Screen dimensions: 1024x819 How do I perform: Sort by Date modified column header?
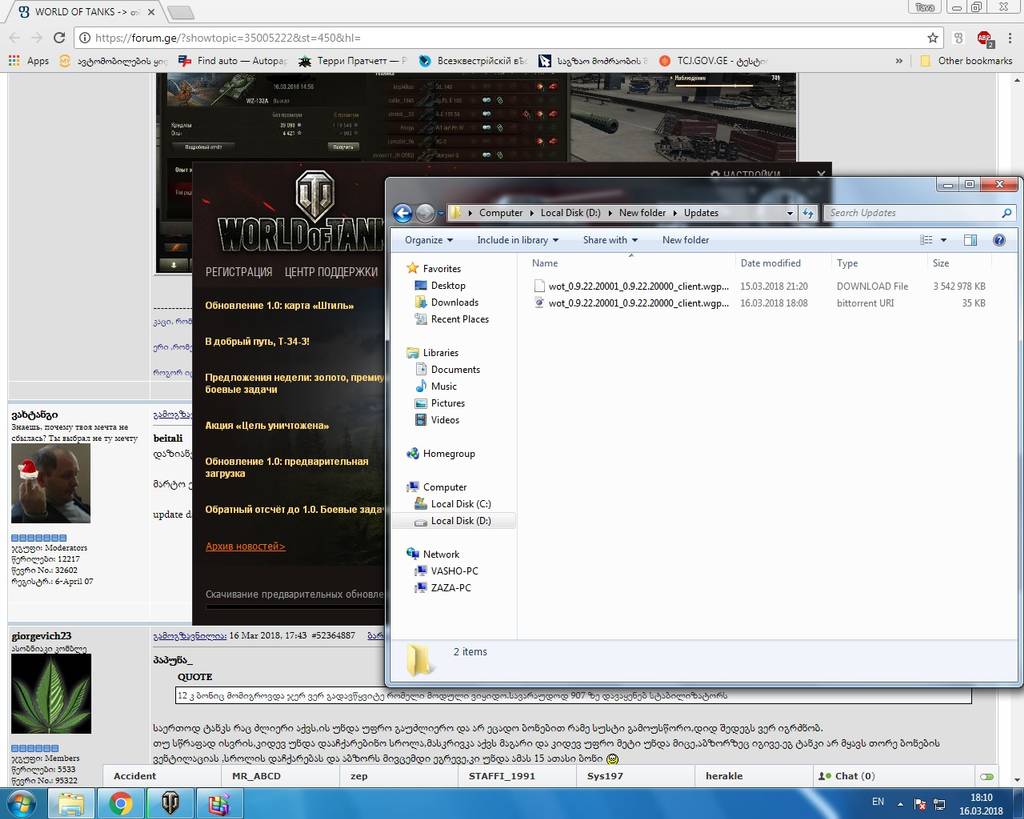tap(771, 263)
